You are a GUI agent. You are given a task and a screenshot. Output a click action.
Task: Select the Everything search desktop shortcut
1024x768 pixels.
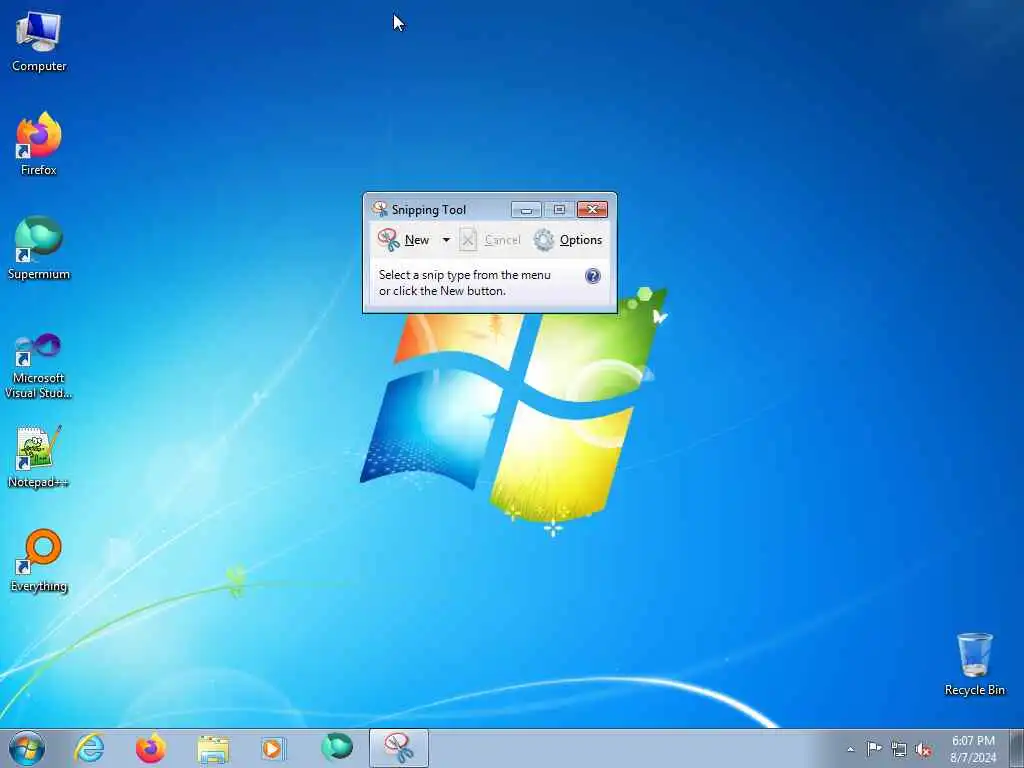[x=39, y=560]
